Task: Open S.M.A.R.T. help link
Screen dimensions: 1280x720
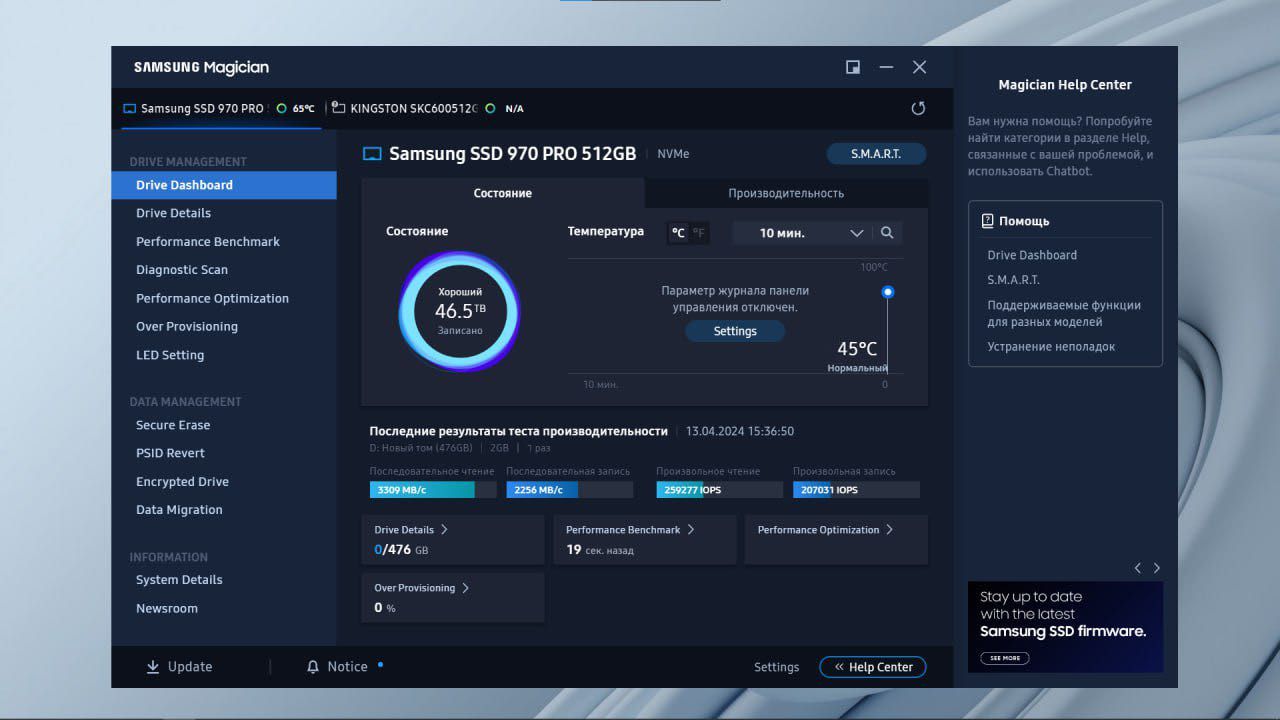Action: 1013,280
